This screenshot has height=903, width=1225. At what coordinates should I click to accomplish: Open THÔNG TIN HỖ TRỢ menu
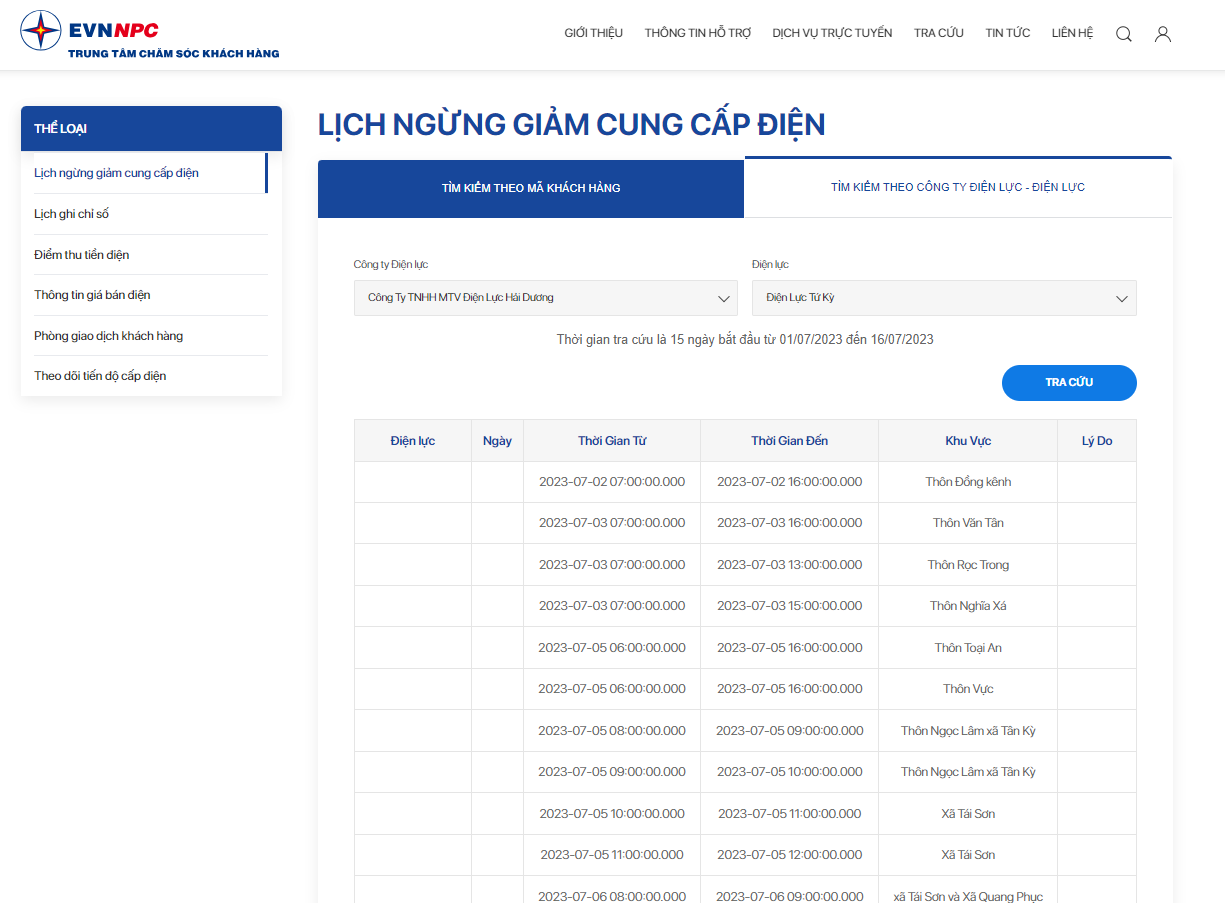pyautogui.click(x=698, y=33)
